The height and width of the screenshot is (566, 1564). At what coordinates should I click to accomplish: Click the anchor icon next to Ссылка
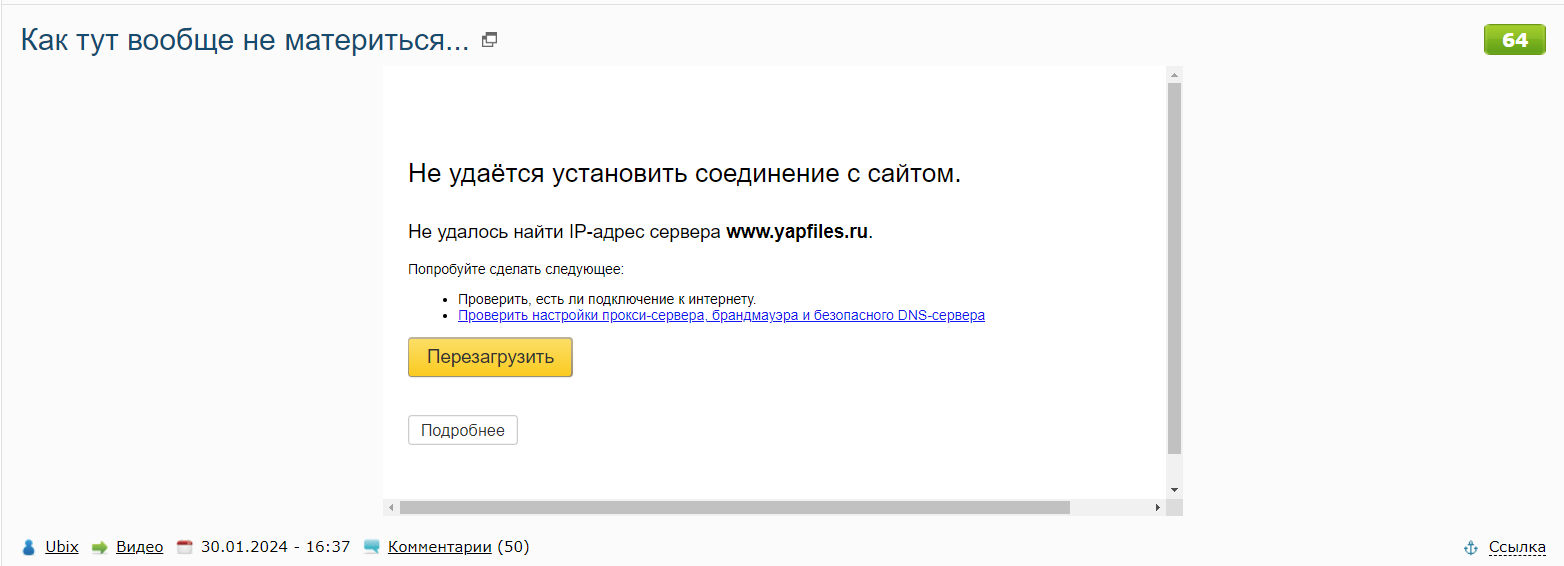(1470, 547)
